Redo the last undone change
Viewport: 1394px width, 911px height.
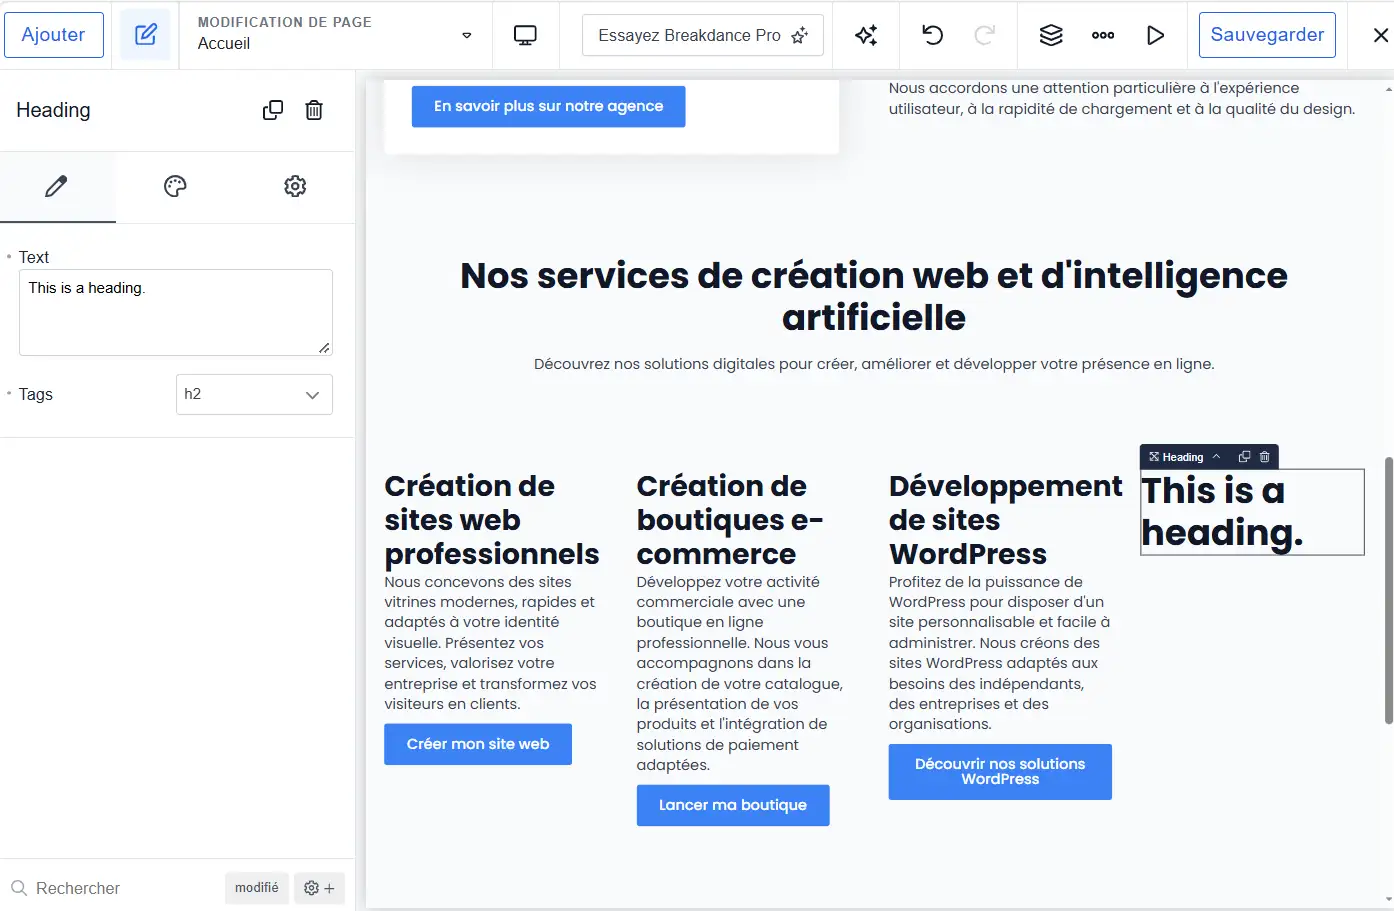tap(984, 35)
